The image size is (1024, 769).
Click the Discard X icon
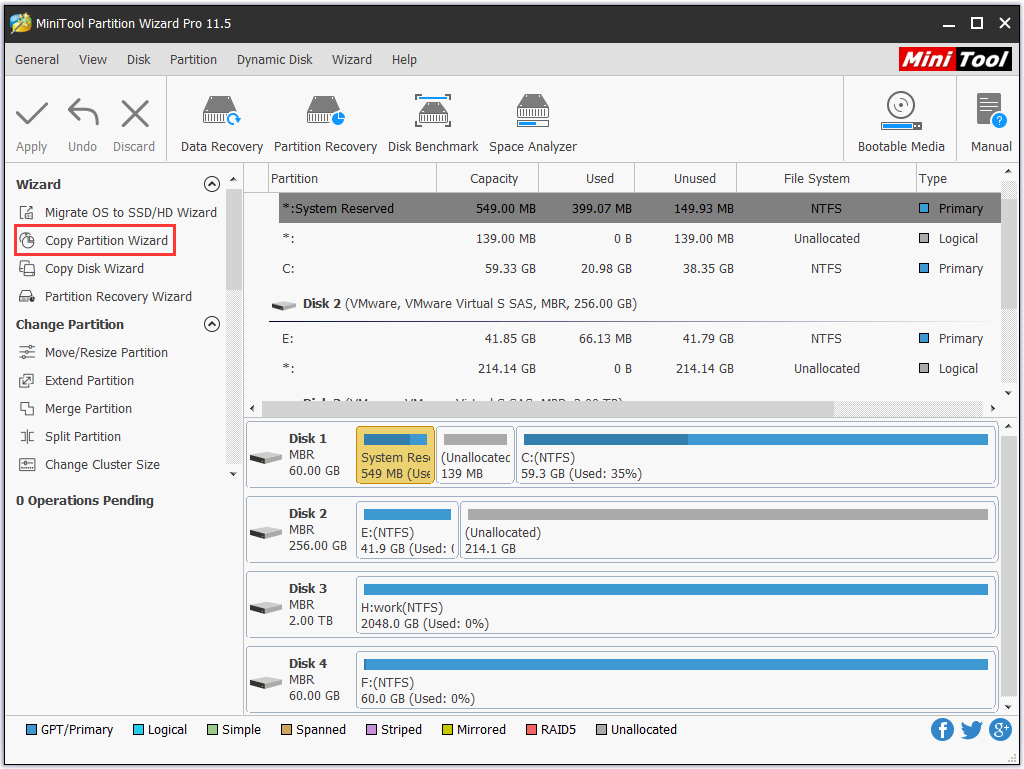click(x=135, y=114)
